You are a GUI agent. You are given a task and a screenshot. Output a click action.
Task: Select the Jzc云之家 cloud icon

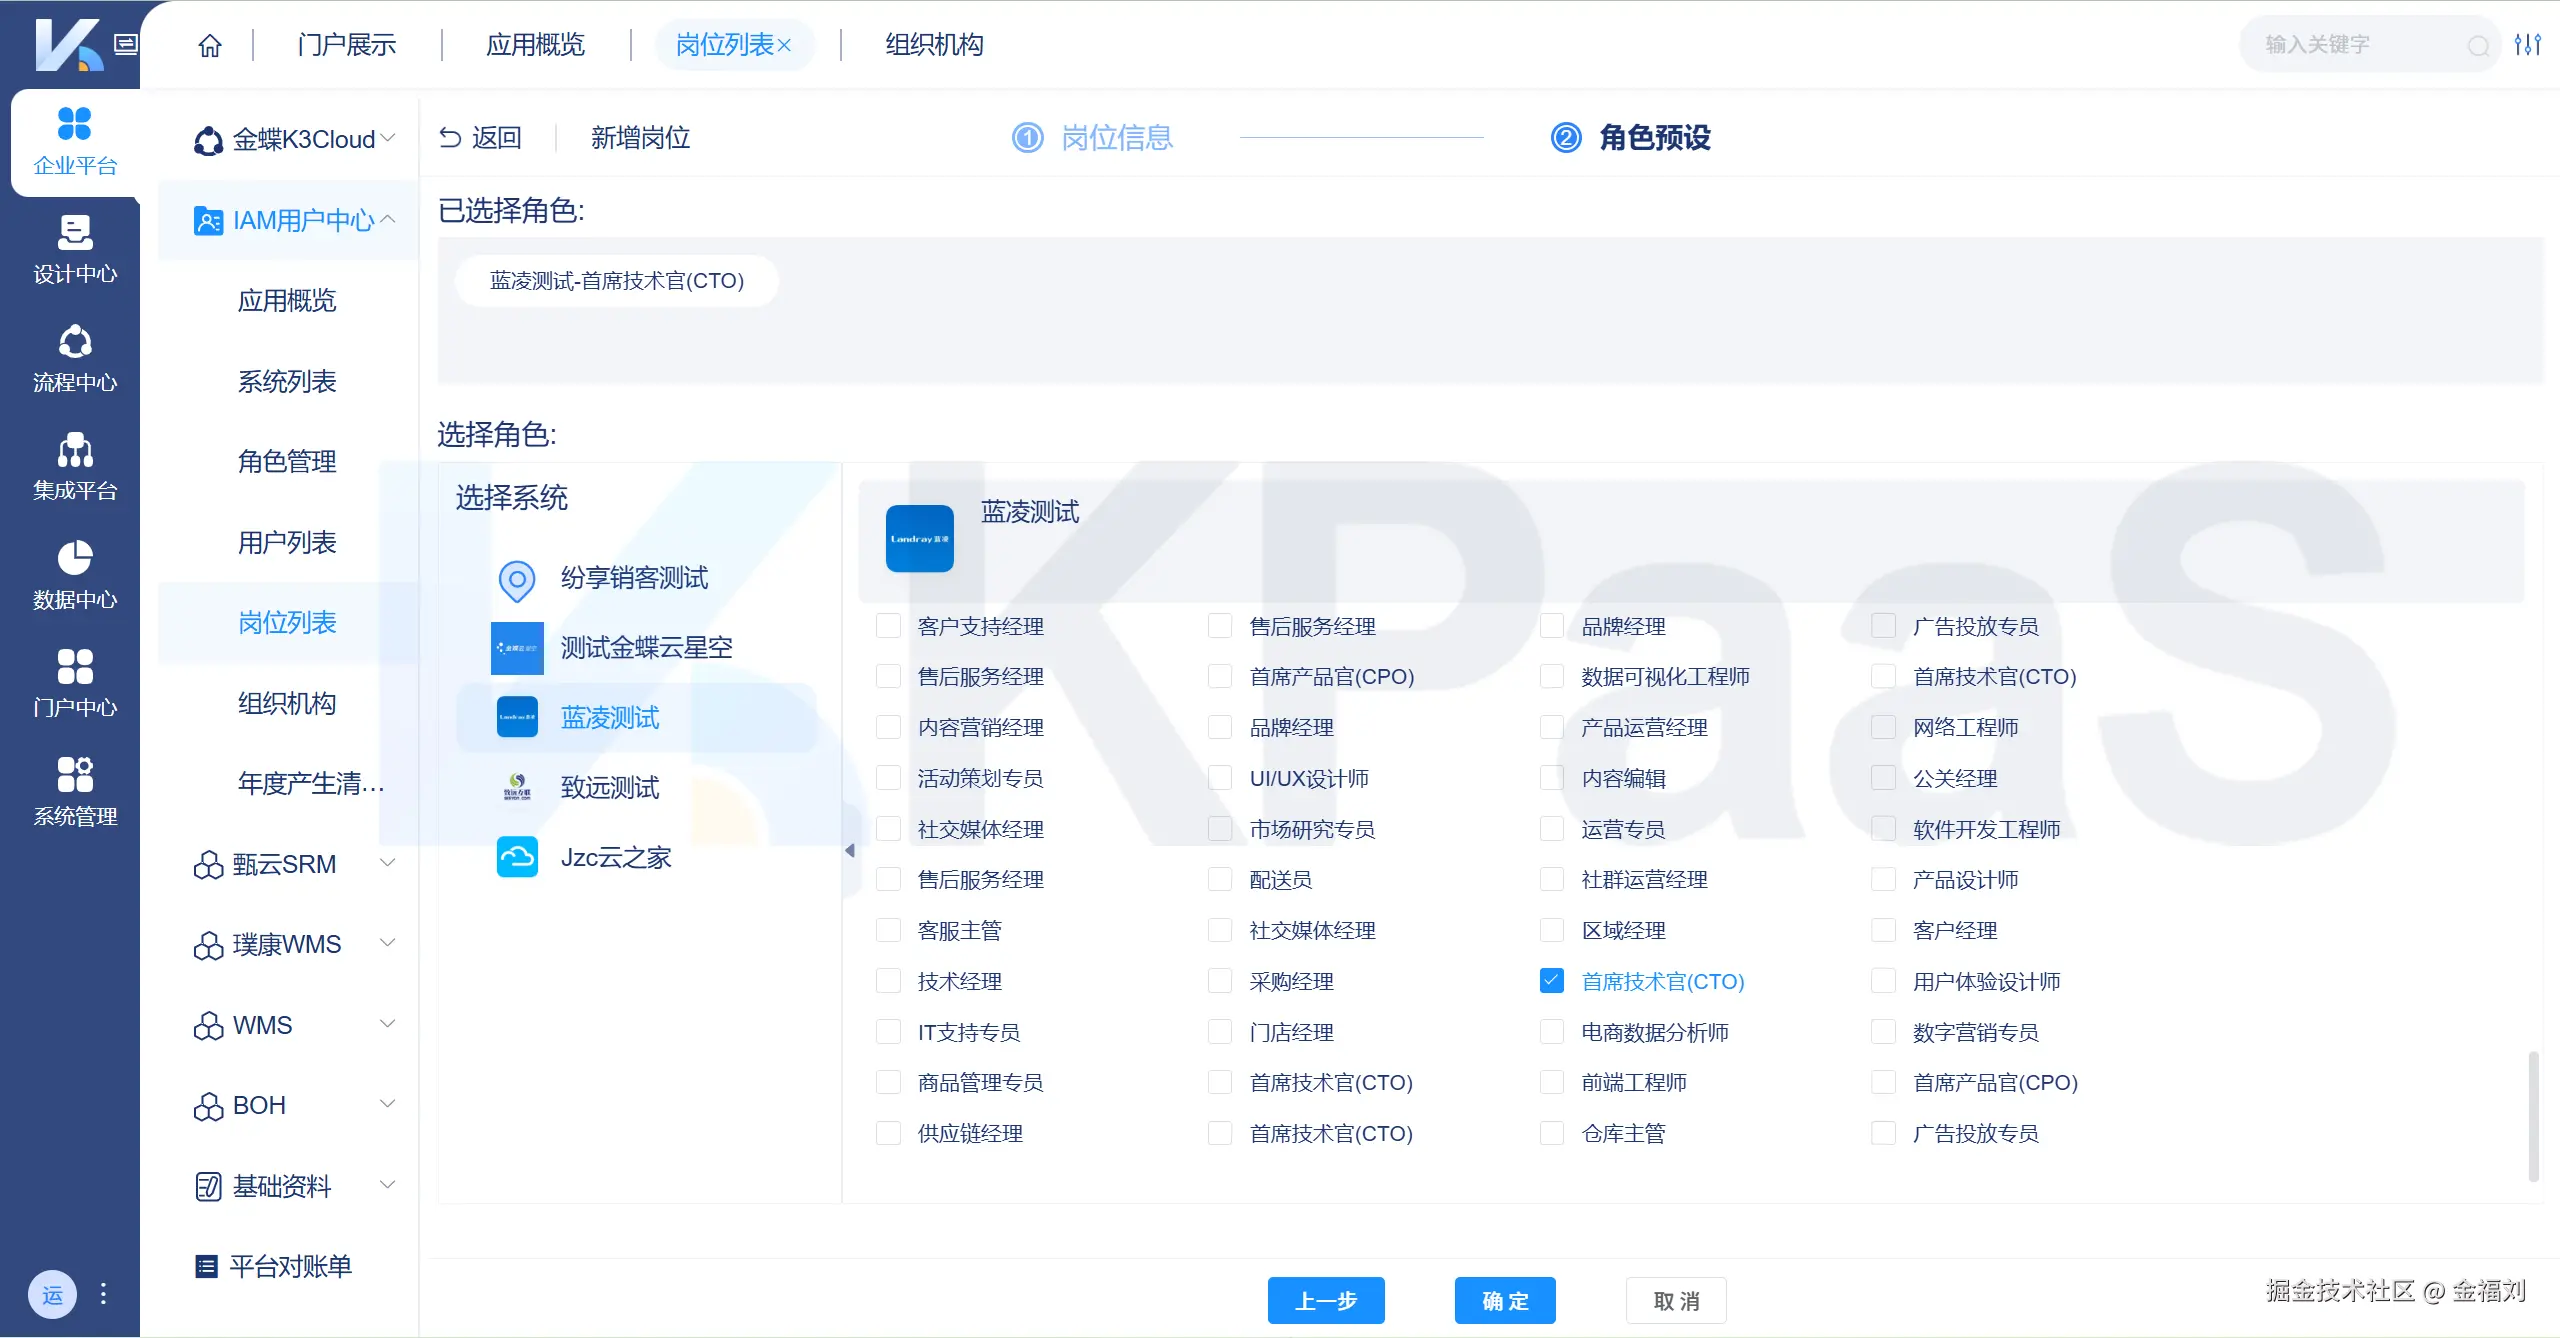point(517,858)
